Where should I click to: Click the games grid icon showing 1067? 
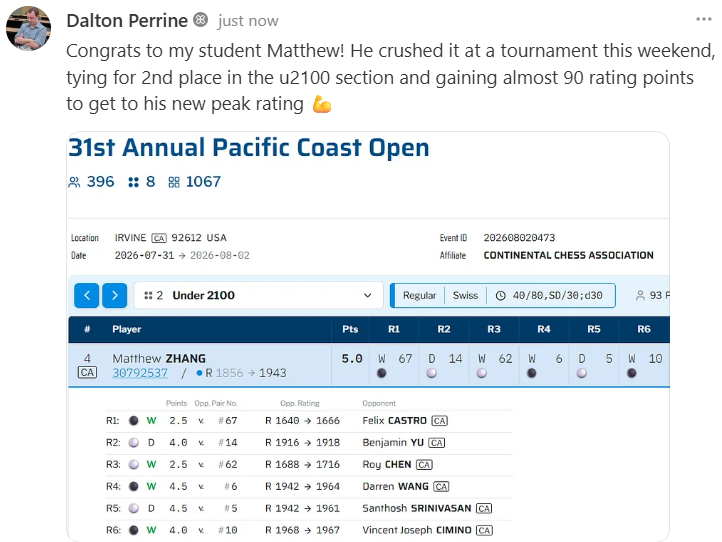174,182
